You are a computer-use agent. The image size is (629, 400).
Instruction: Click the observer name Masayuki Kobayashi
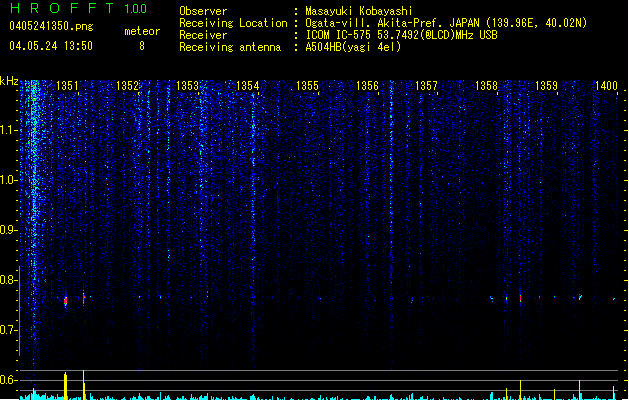(359, 11)
